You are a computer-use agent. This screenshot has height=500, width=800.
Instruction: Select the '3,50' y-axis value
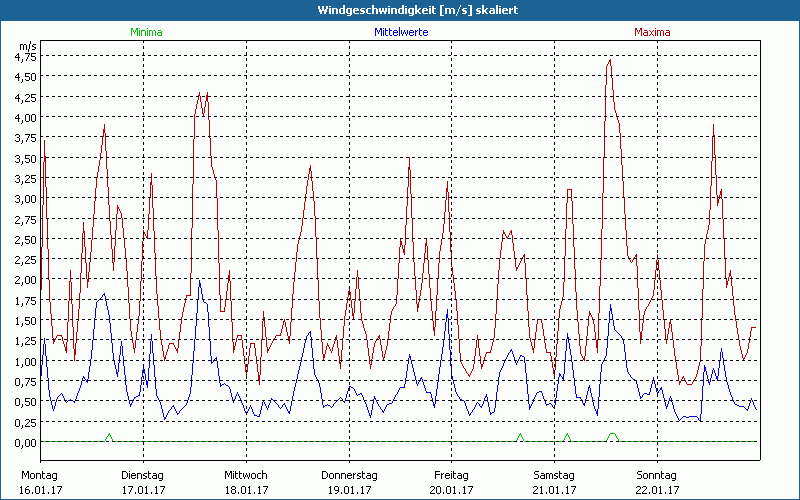coord(26,158)
